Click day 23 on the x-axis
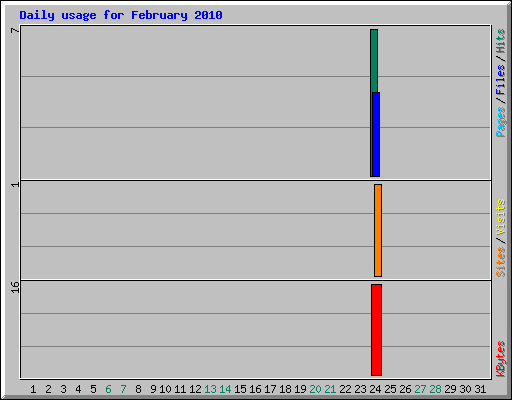The height and width of the screenshot is (400, 512). pyautogui.click(x=360, y=389)
